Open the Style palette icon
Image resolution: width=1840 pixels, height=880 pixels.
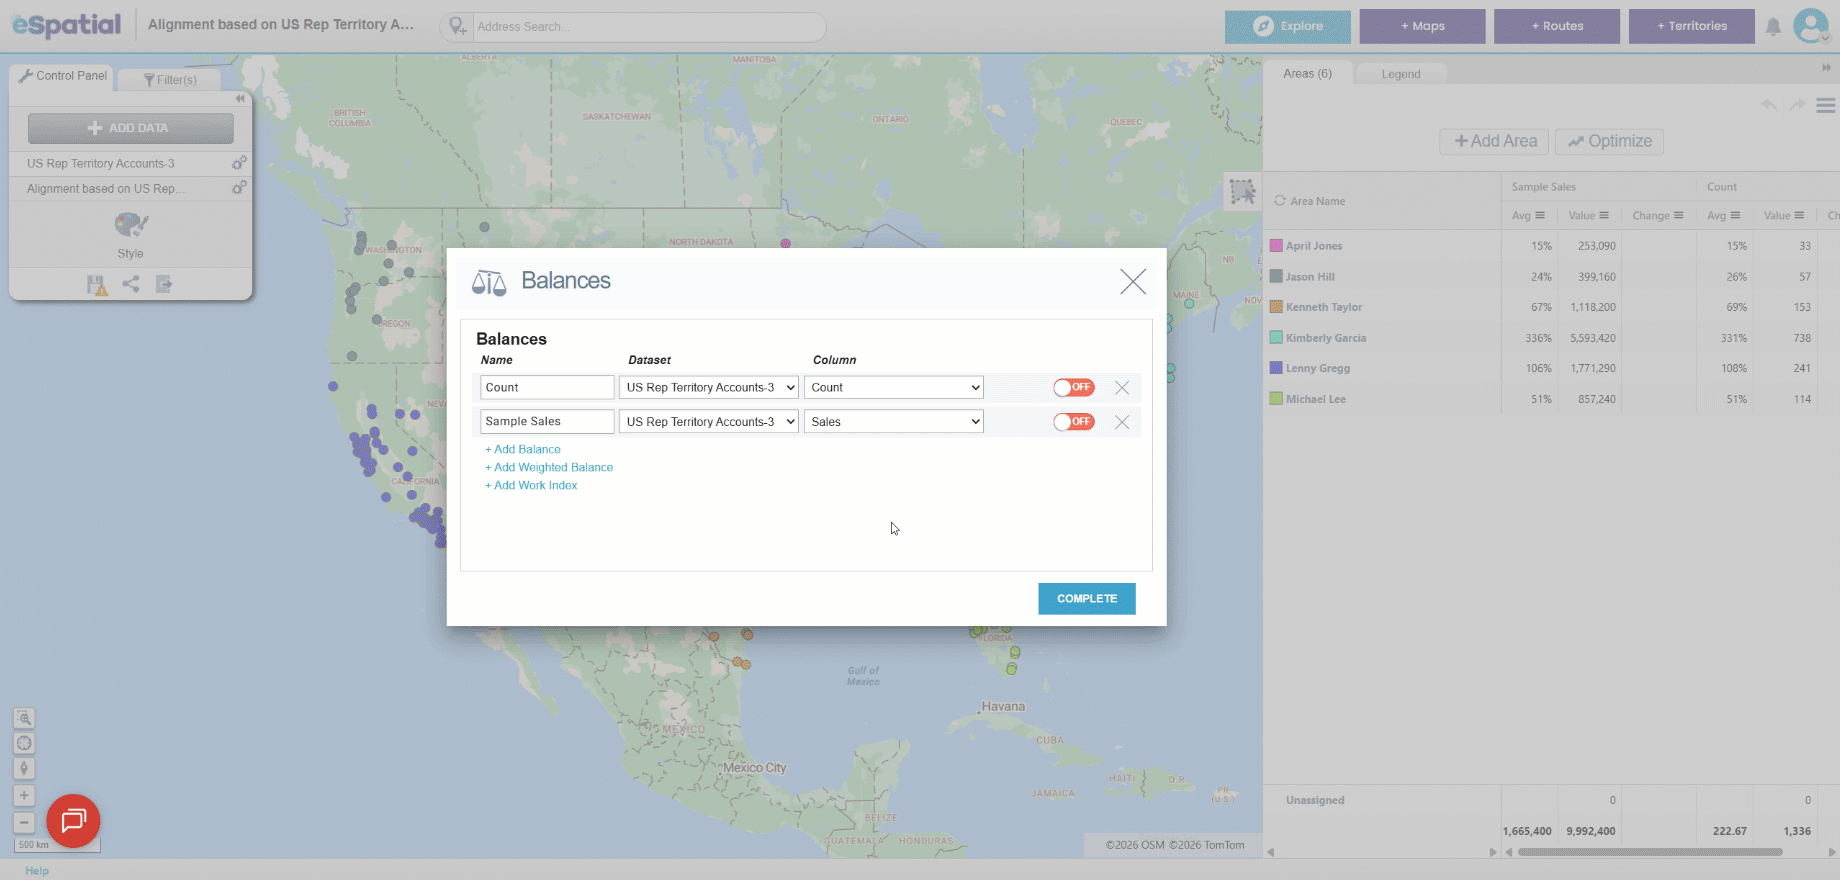tap(131, 225)
